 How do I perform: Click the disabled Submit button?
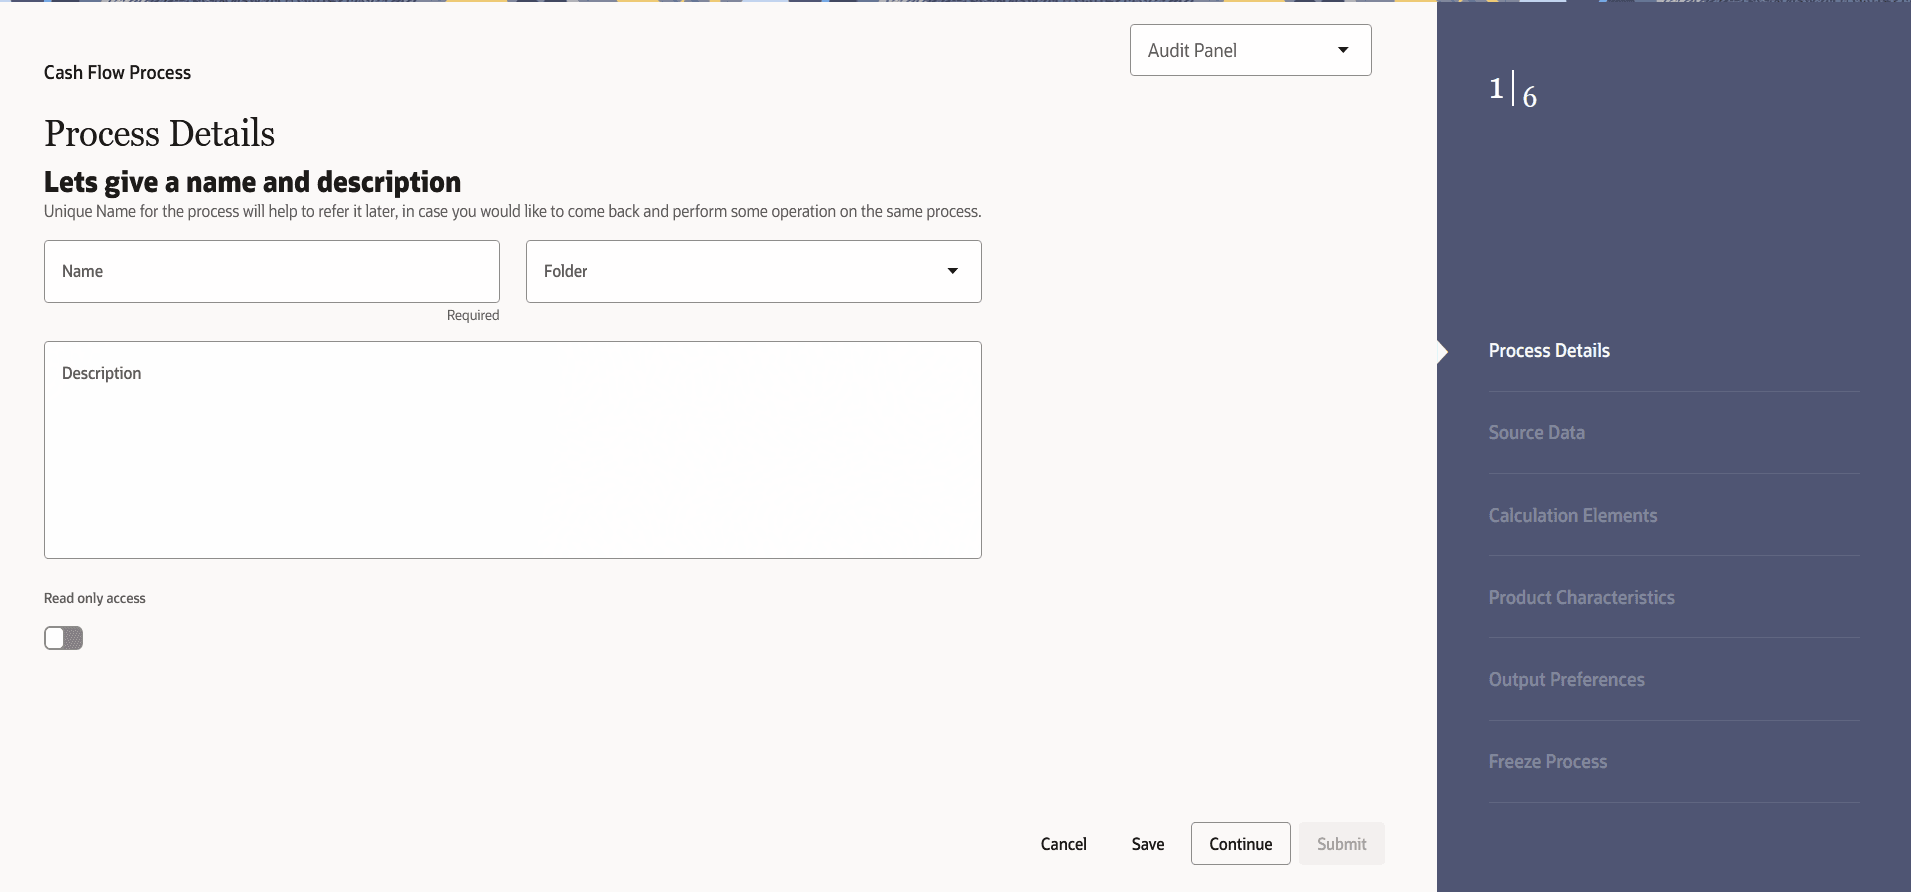coord(1341,844)
